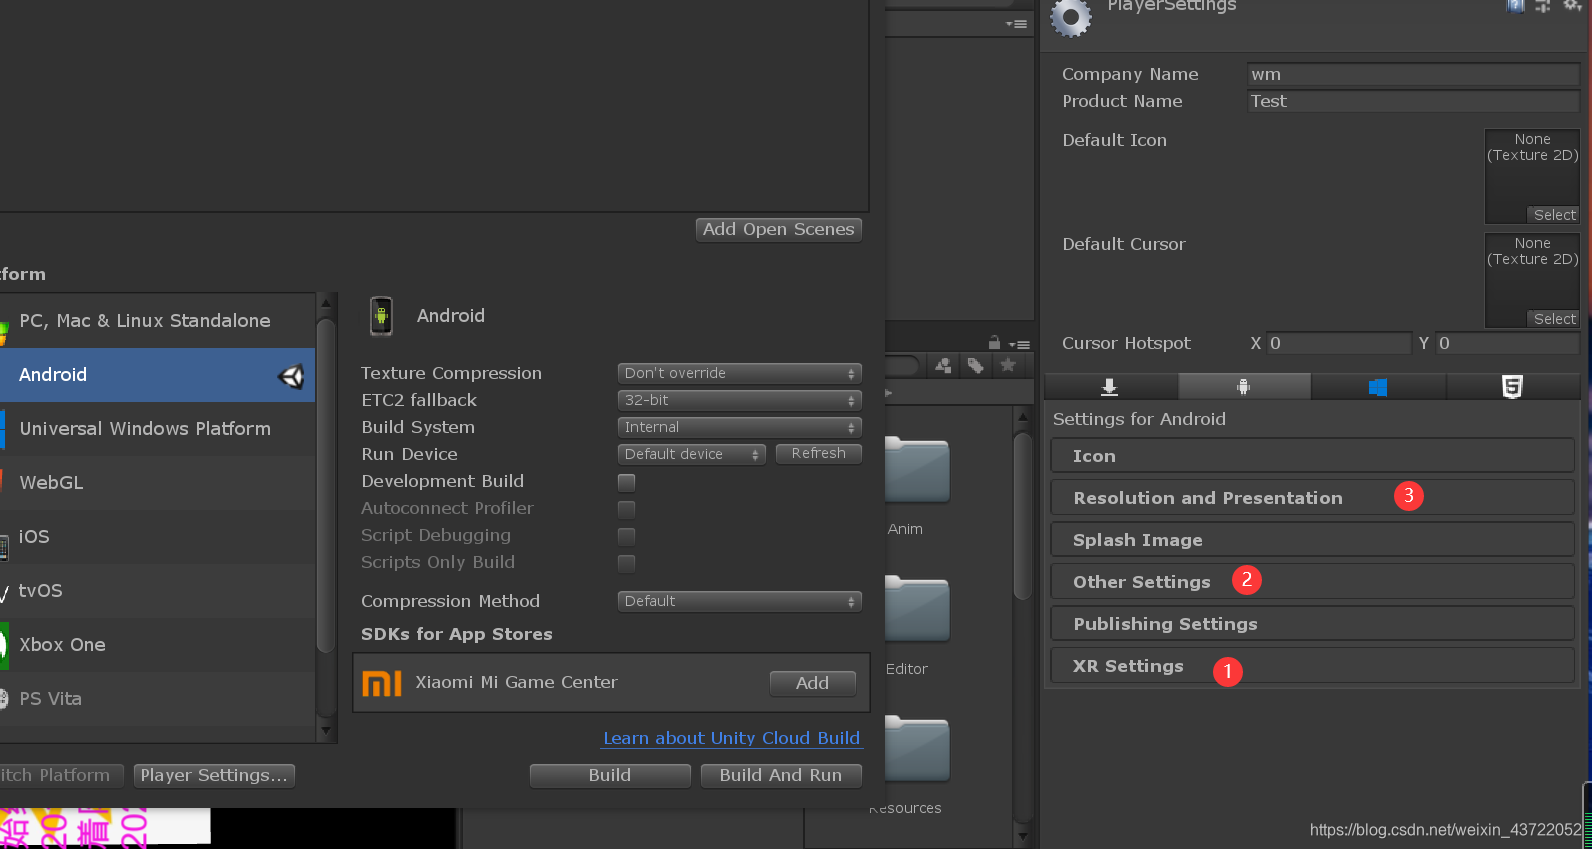Screen dimensions: 1592x849
Task: Expand Resolution and Presentation section
Action: (1312, 498)
